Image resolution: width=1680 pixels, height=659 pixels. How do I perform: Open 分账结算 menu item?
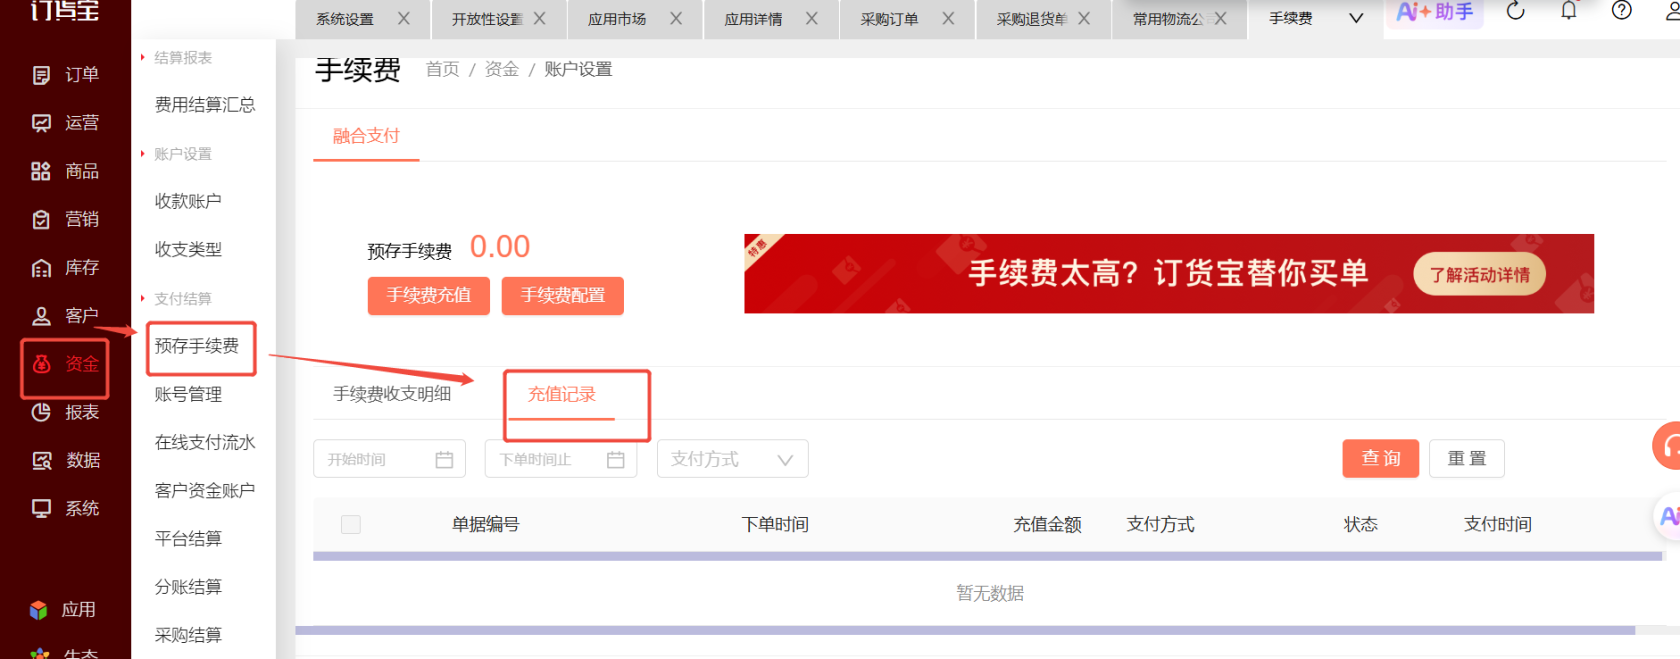pyautogui.click(x=188, y=587)
